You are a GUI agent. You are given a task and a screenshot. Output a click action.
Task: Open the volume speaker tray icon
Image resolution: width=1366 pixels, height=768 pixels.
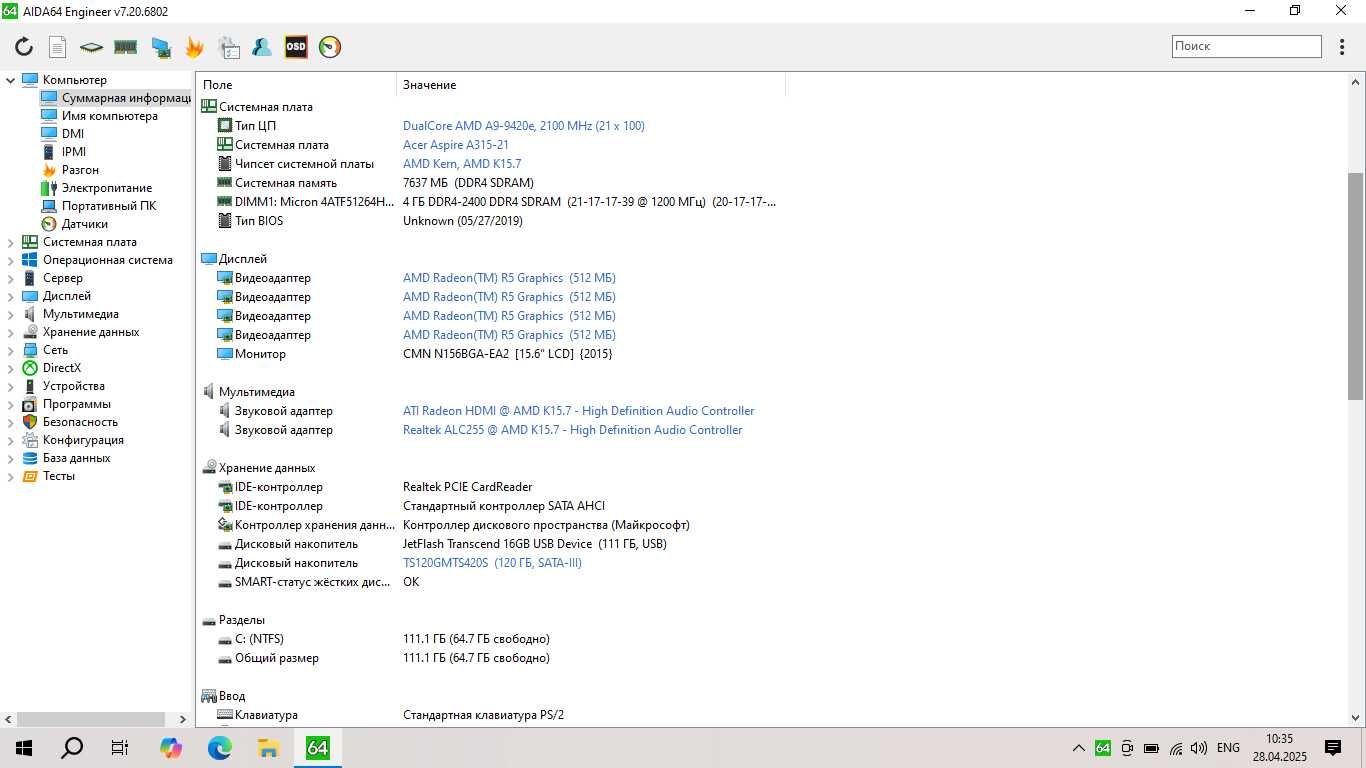pos(1199,748)
